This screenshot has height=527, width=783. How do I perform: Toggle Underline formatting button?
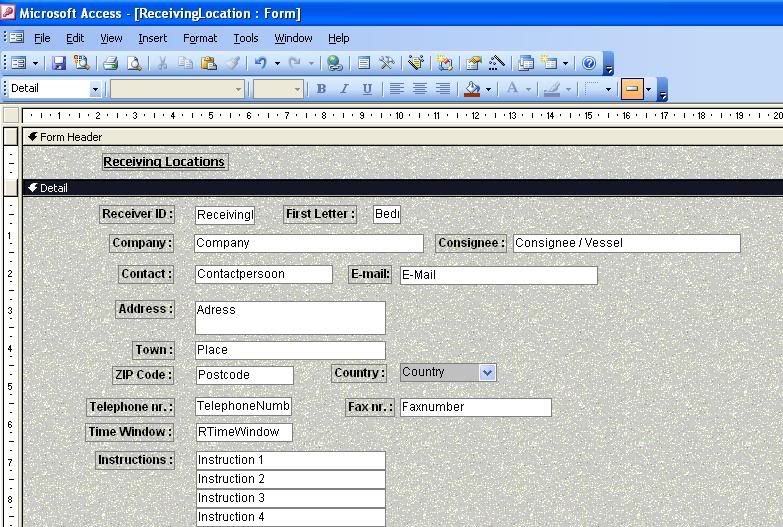click(367, 89)
